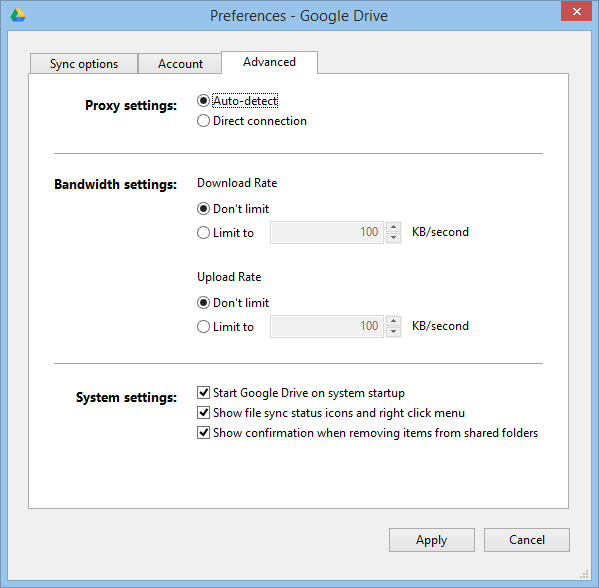This screenshot has width=599, height=588.
Task: Decrease download limit with down arrow
Action: click(x=393, y=238)
